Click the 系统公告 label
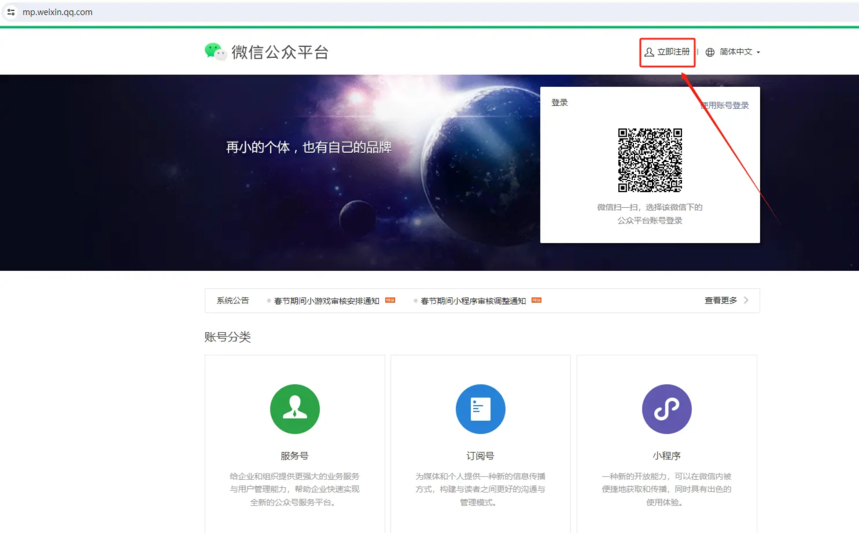The height and width of the screenshot is (533, 859). click(x=232, y=300)
